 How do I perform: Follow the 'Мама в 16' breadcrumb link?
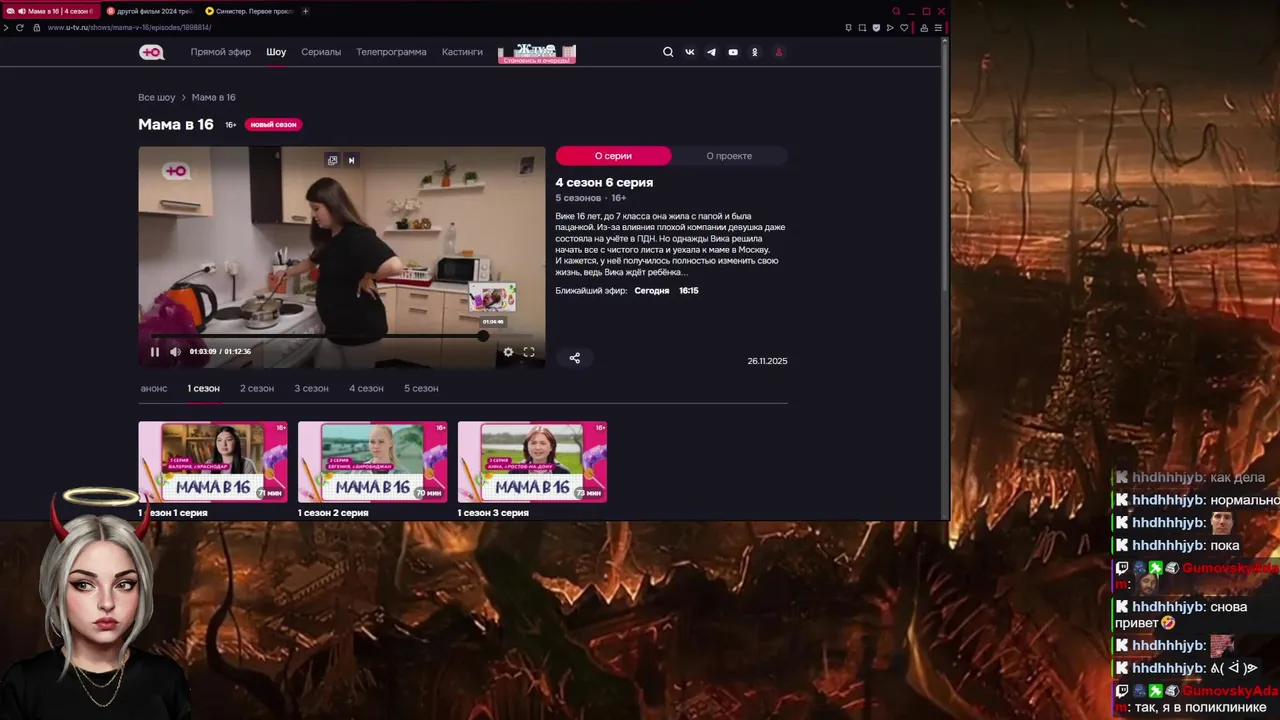213,98
